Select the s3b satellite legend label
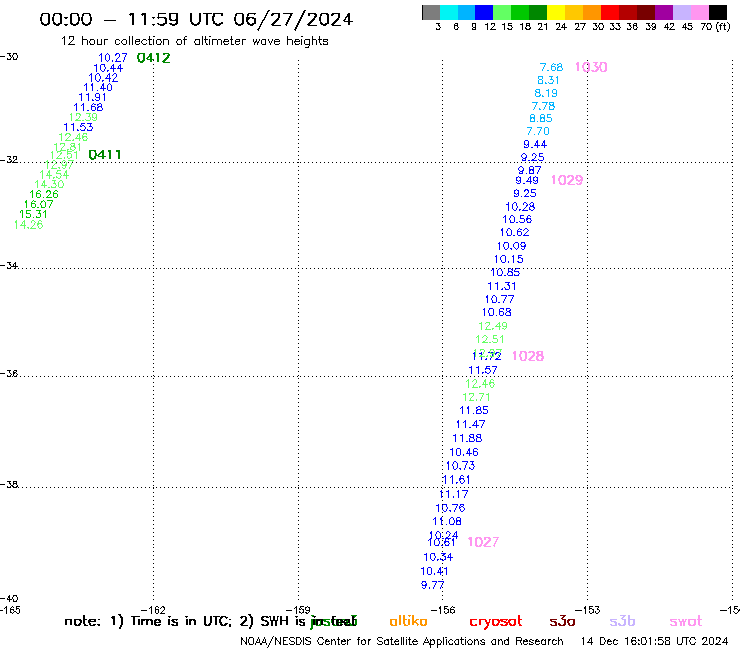The image size is (740, 650). click(x=622, y=621)
